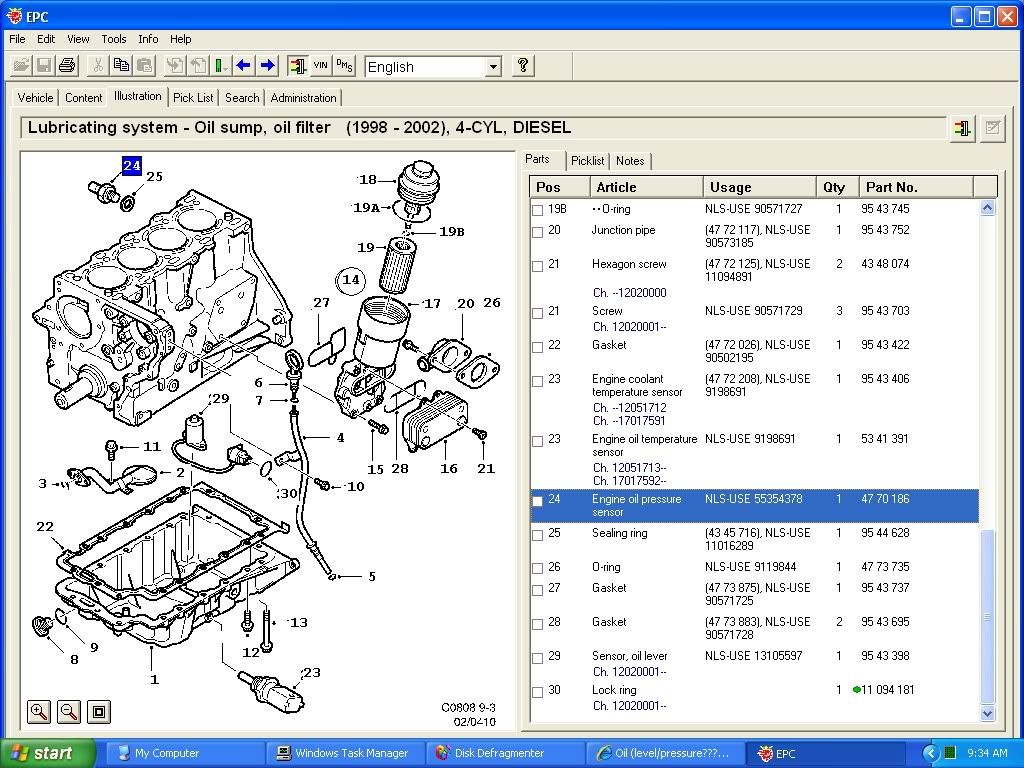
Task: Click the Paste toolbar icon
Action: click(x=144, y=66)
